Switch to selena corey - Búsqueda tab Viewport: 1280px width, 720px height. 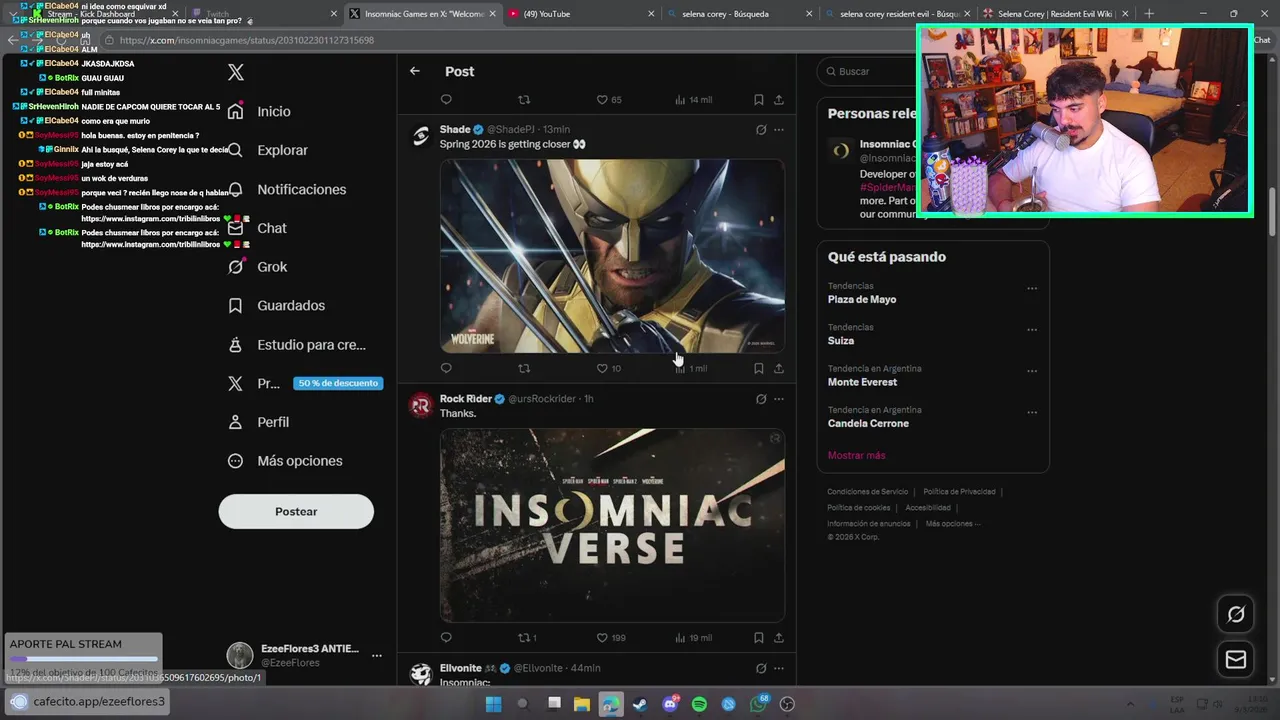click(739, 14)
